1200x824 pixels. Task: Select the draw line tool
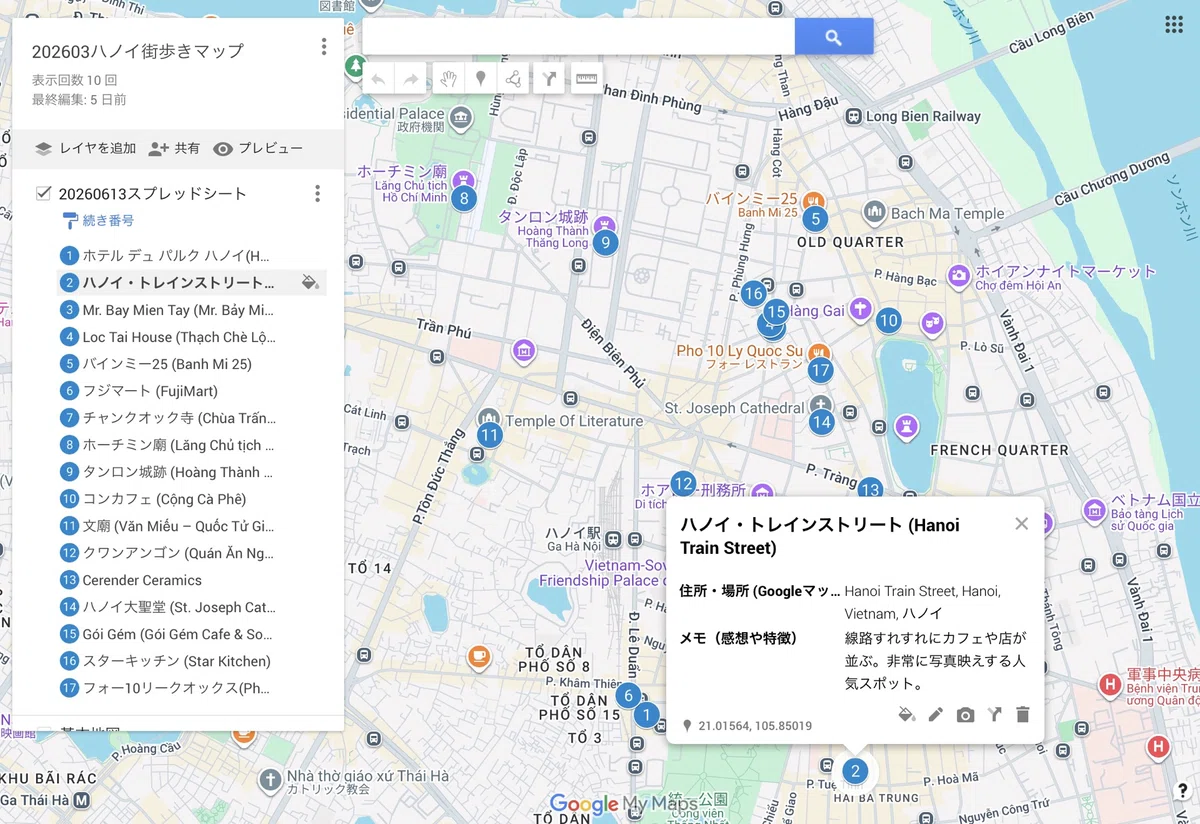[513, 79]
